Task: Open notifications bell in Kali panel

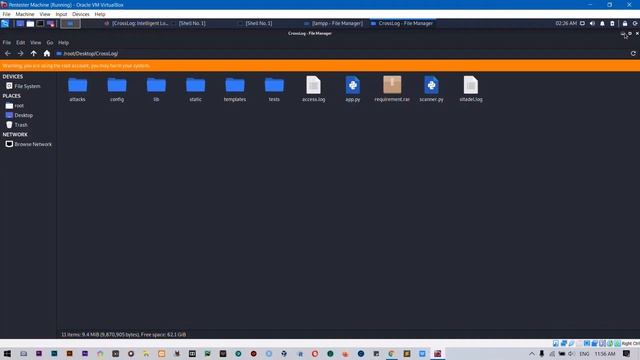Action: pyautogui.click(x=602, y=24)
